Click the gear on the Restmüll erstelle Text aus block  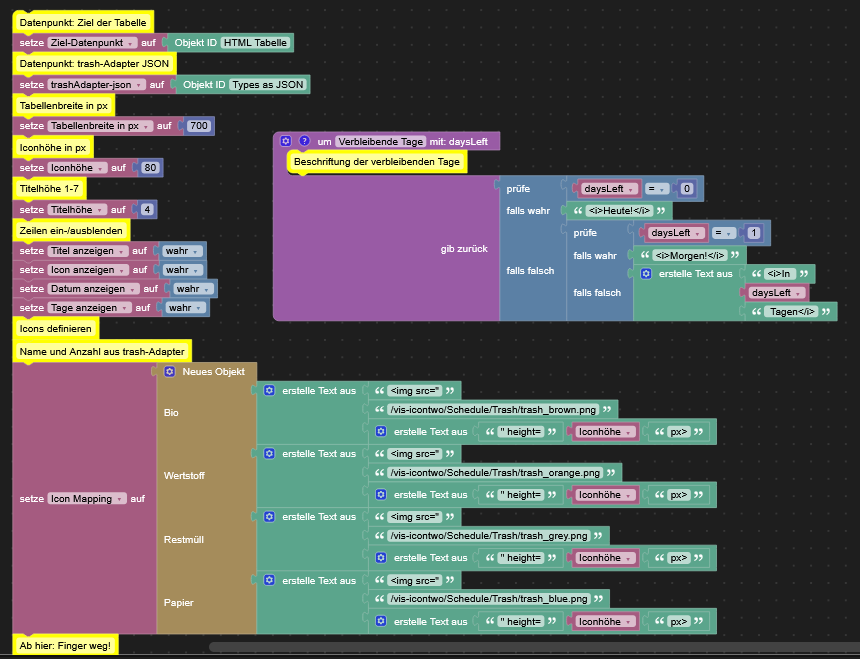coord(269,516)
